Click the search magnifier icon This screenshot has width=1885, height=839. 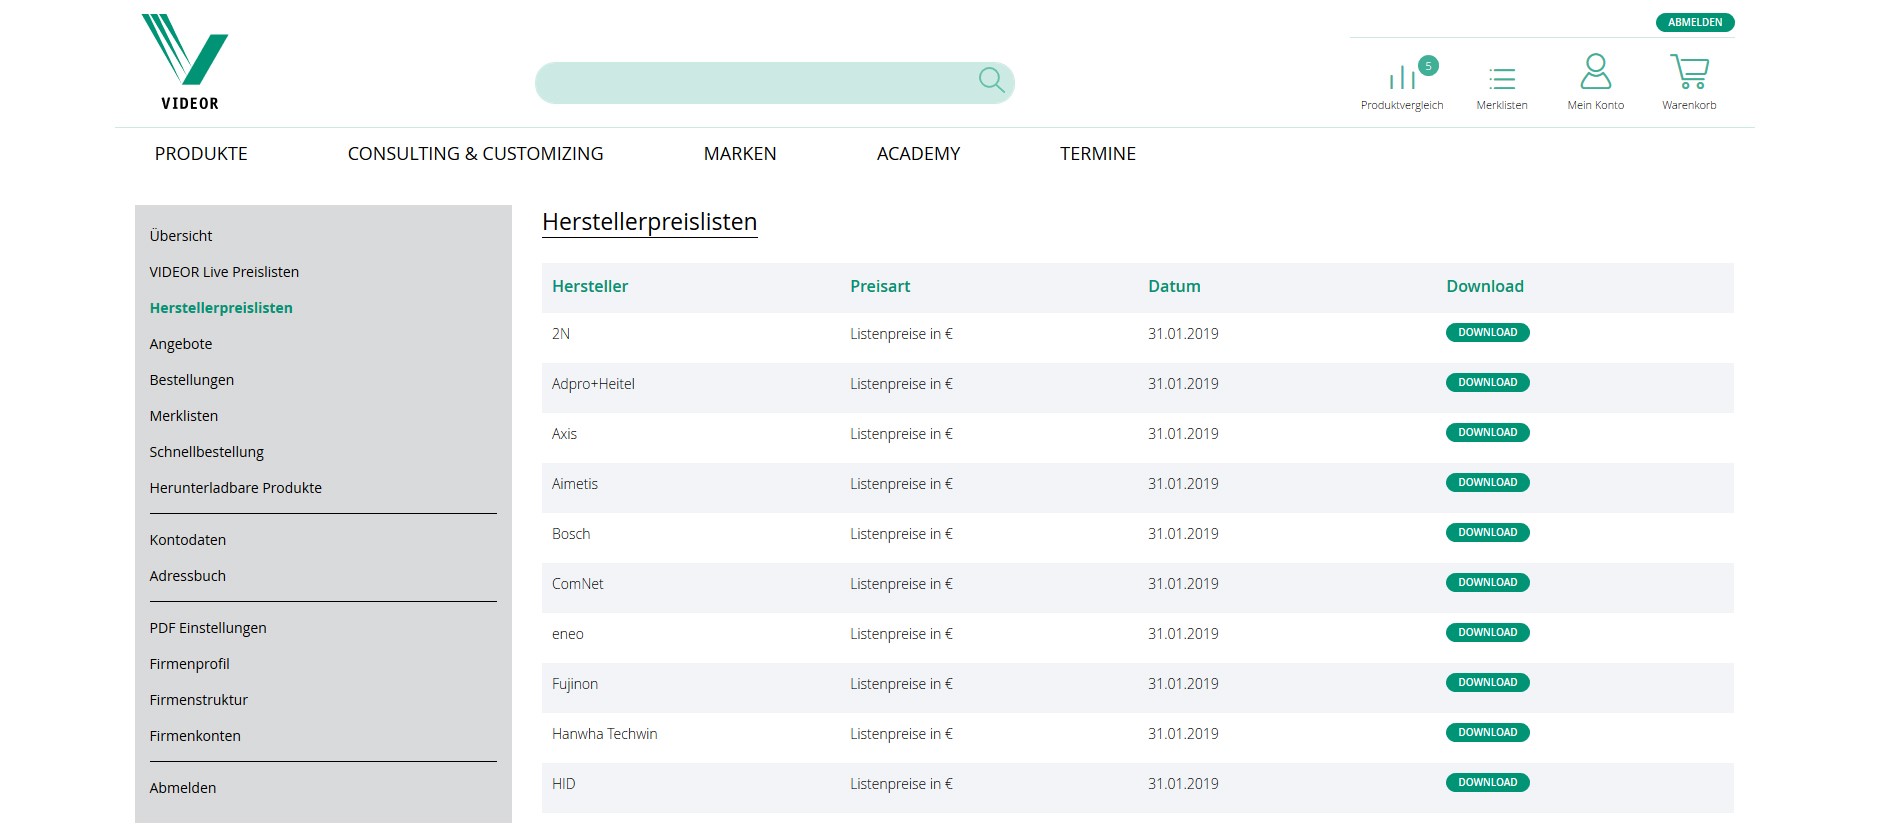click(x=991, y=80)
